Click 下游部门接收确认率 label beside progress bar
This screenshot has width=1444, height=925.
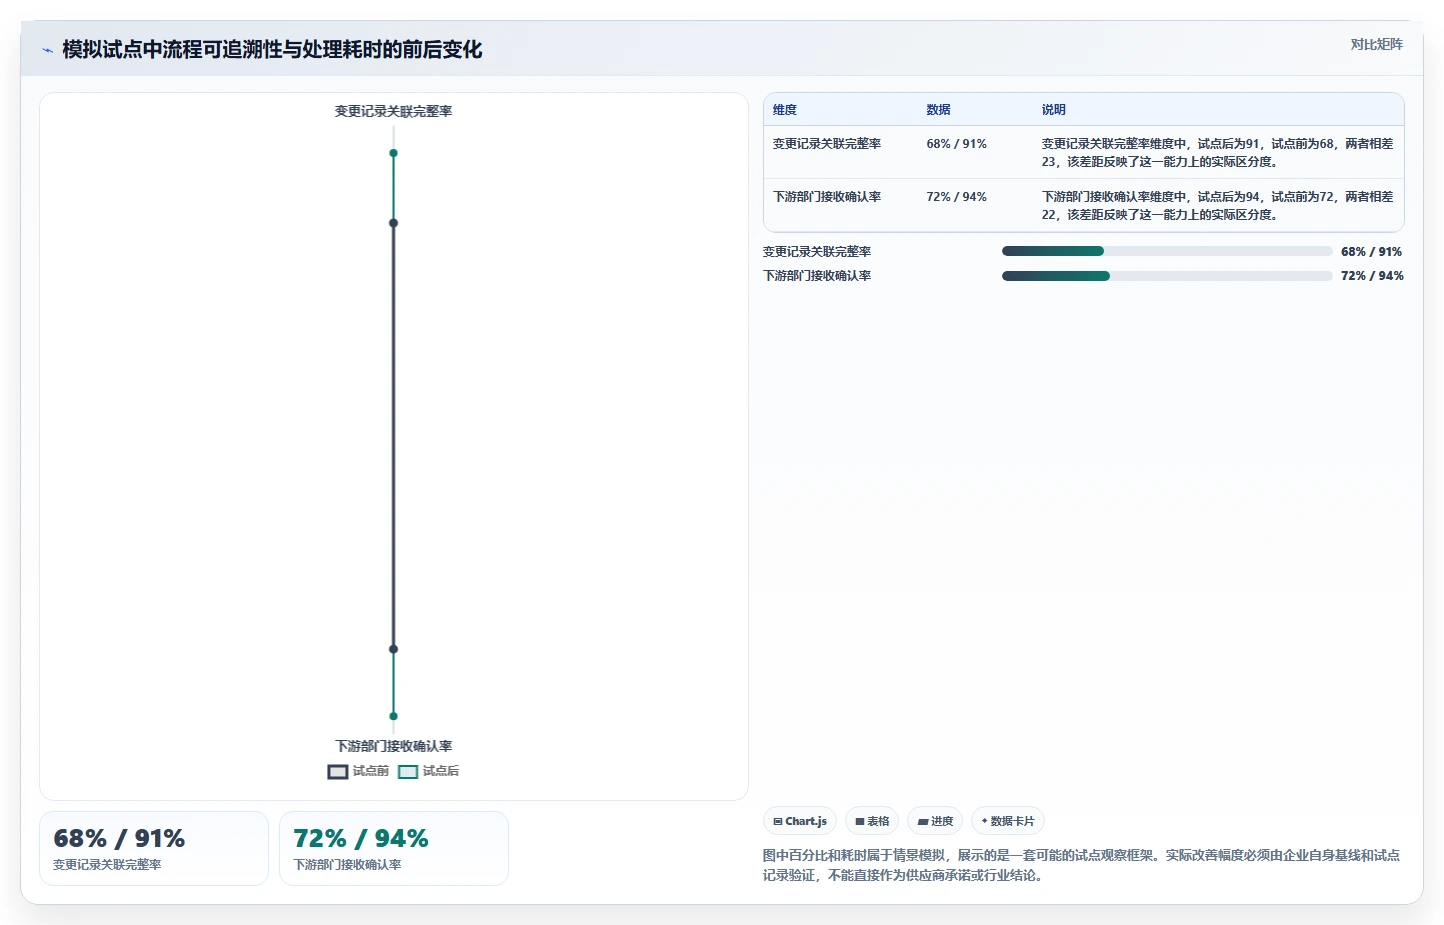[x=817, y=276]
